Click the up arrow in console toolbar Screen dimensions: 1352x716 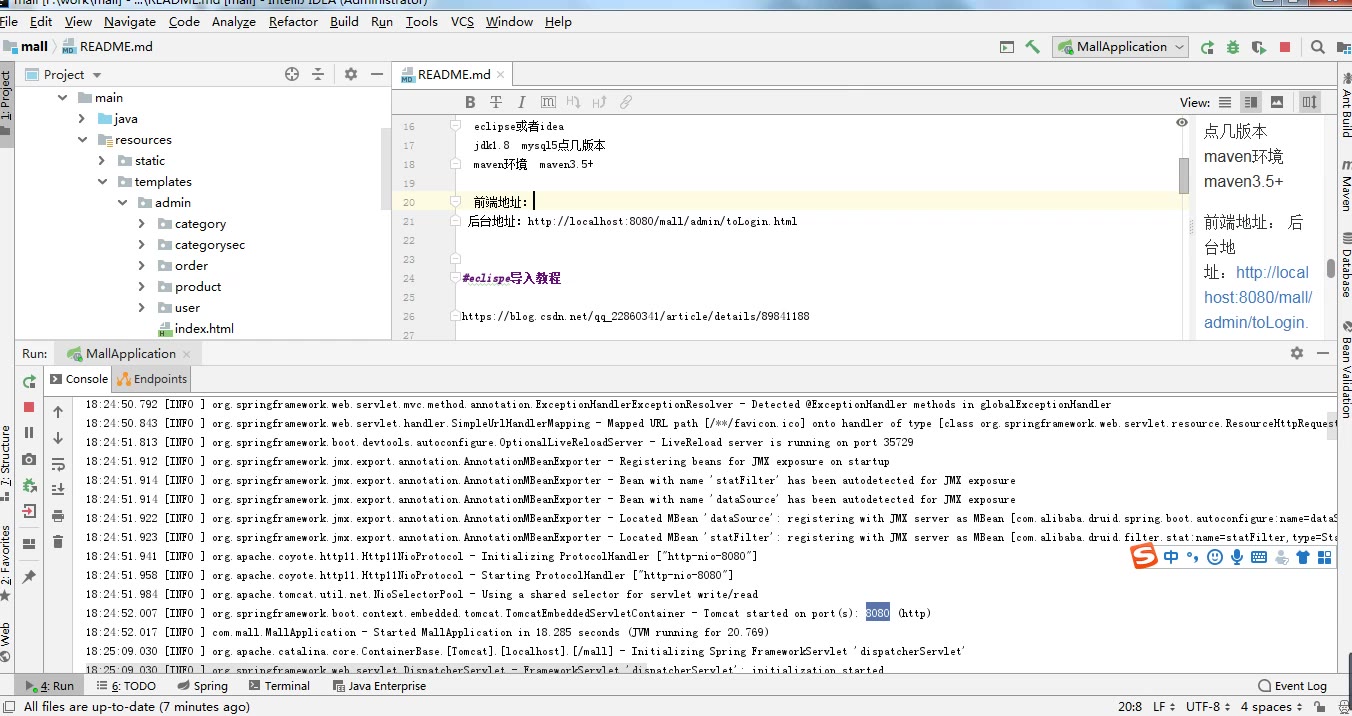coord(58,412)
